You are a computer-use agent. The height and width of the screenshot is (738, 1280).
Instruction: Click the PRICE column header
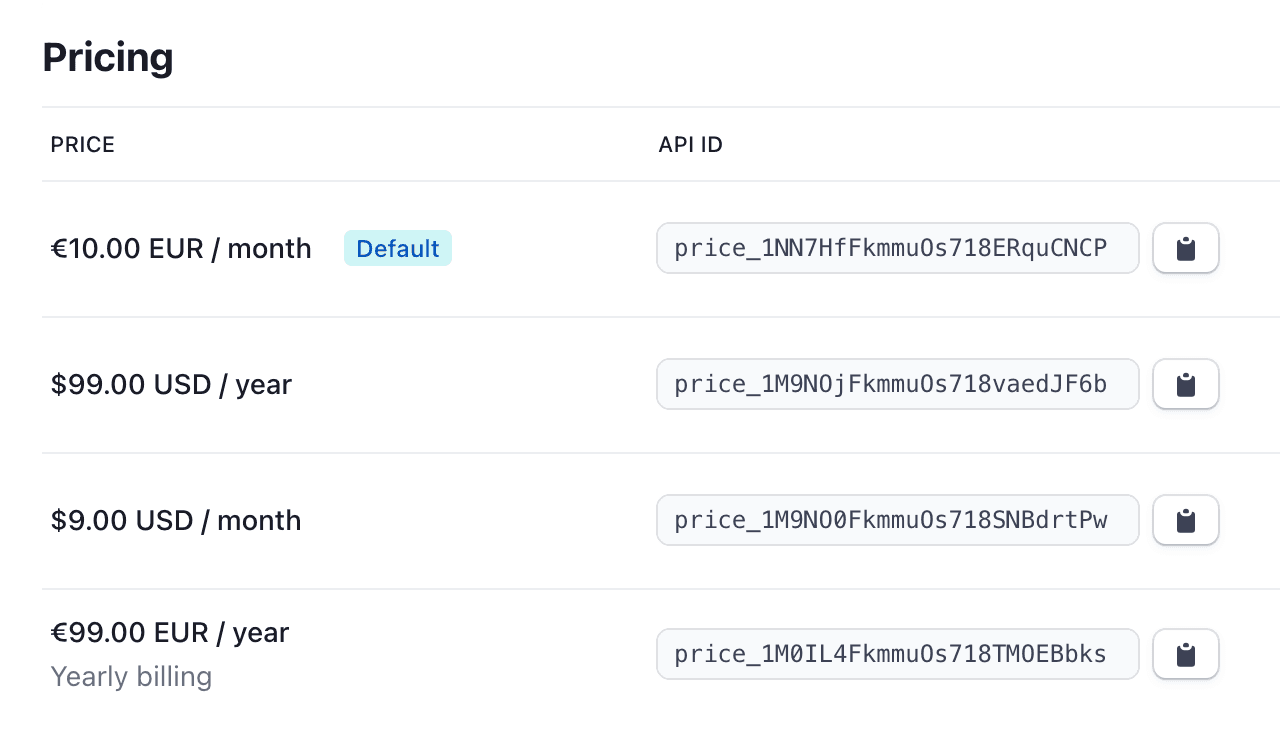(x=83, y=145)
